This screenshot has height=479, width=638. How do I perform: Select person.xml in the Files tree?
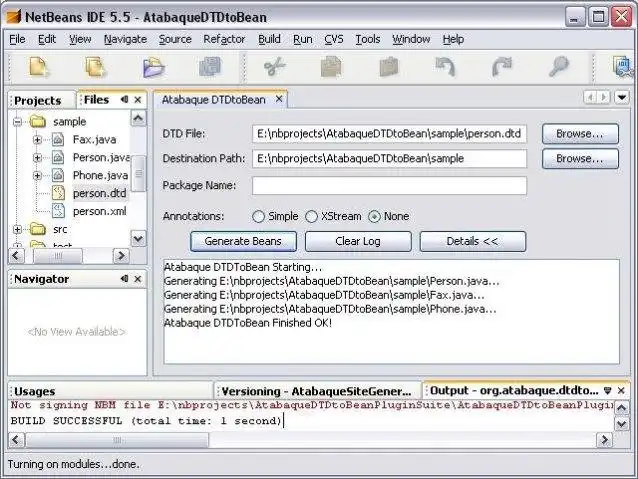pos(99,211)
